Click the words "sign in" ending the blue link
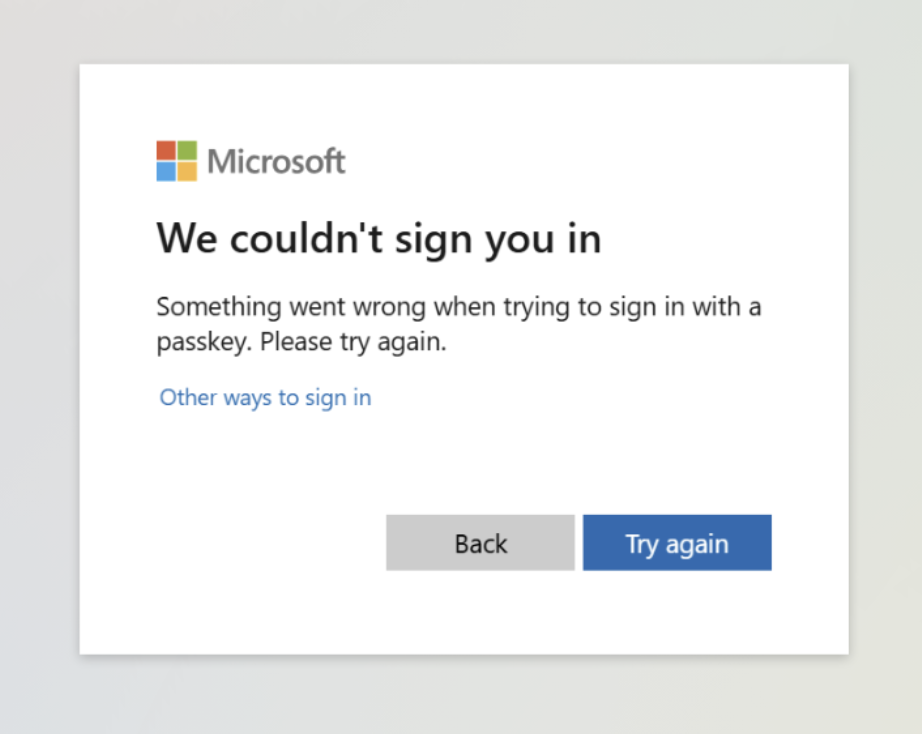 (x=338, y=397)
